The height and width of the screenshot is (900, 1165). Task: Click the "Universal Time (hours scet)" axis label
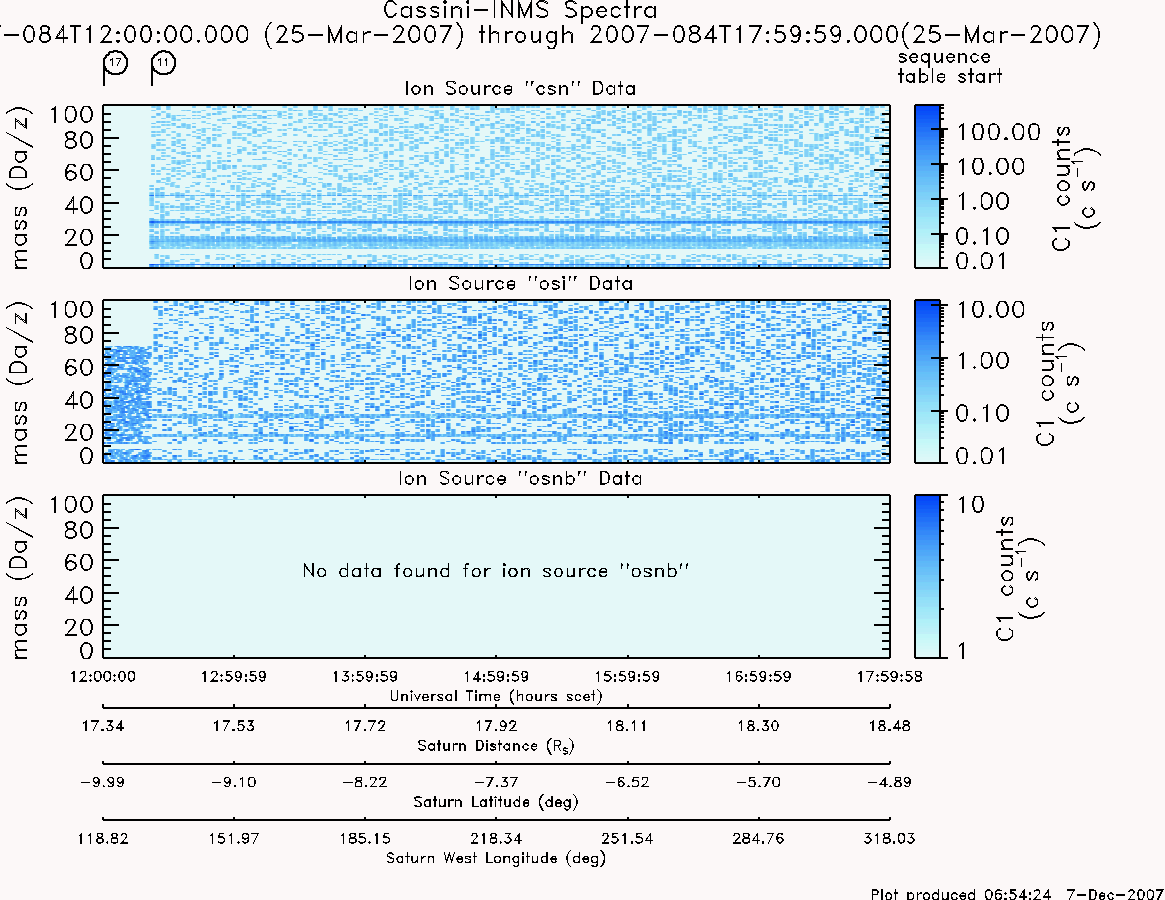click(x=496, y=696)
